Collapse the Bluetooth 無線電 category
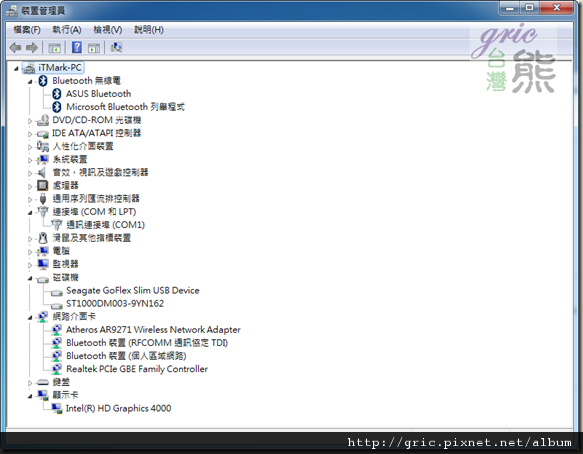 coord(30,81)
